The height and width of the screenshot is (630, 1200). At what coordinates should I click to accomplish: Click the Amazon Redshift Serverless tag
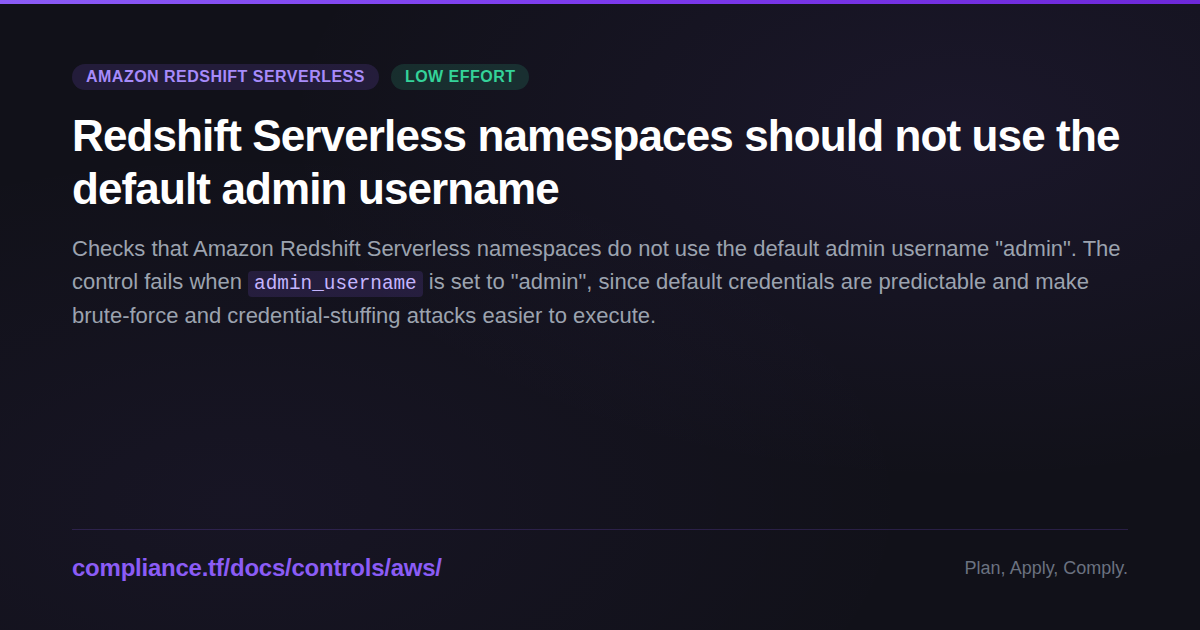(225, 77)
